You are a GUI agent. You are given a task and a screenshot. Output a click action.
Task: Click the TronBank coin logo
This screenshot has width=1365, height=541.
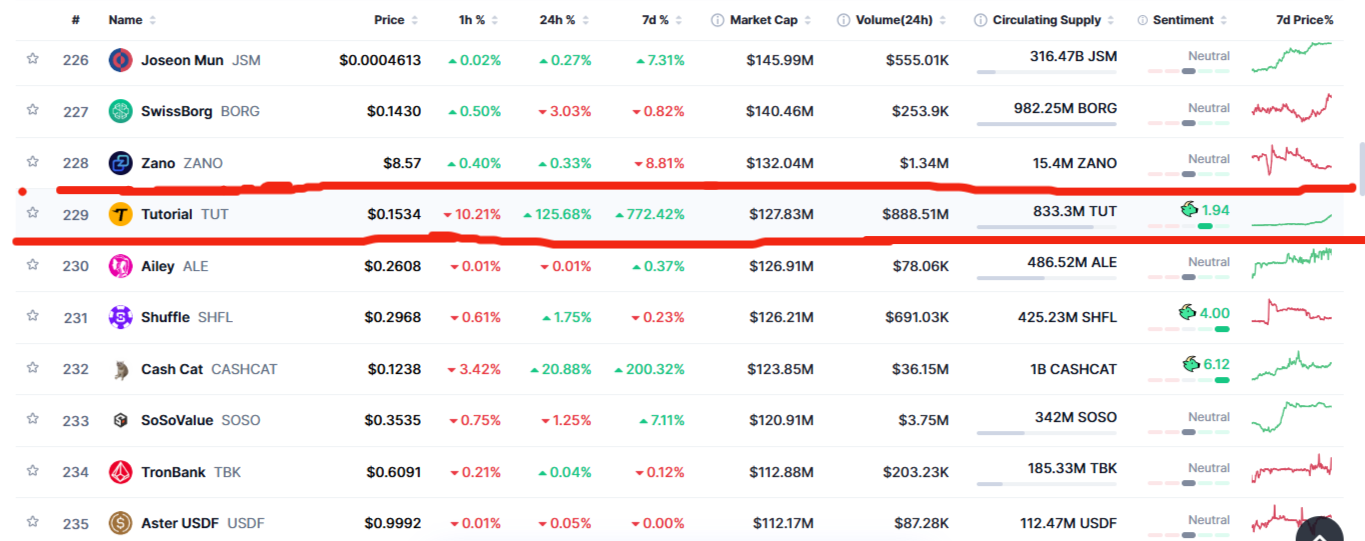pyautogui.click(x=120, y=472)
